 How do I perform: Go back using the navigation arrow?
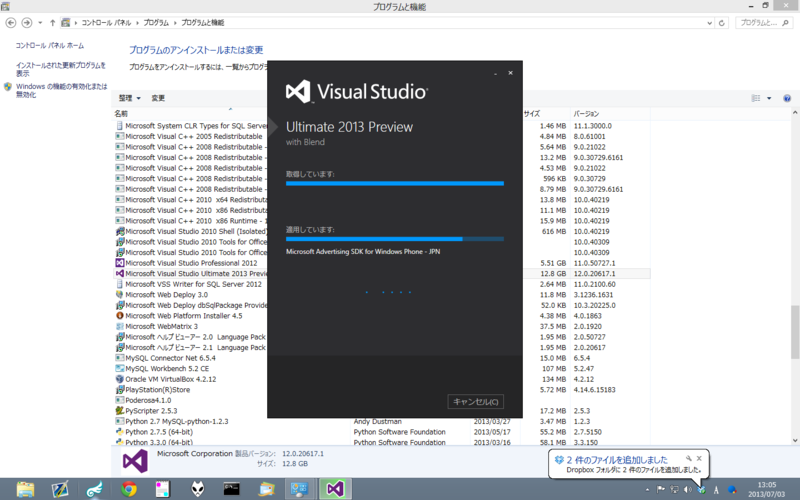pos(11,22)
